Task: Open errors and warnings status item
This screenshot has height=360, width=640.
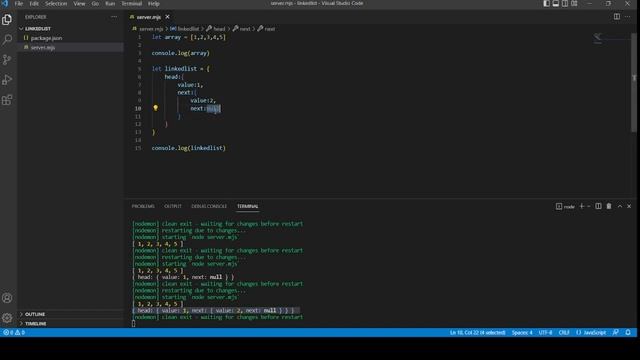Action: [x=14, y=333]
